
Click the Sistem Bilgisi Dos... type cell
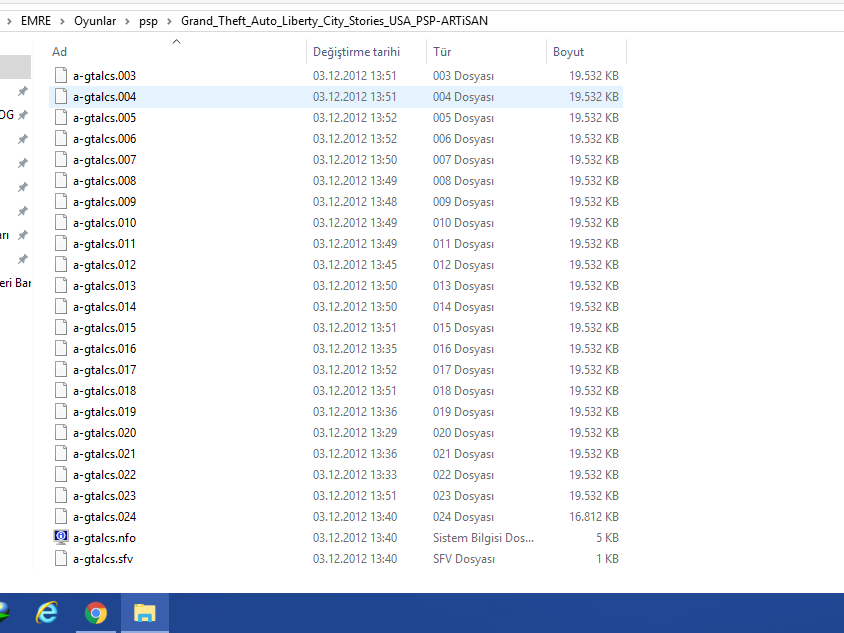pyautogui.click(x=483, y=538)
